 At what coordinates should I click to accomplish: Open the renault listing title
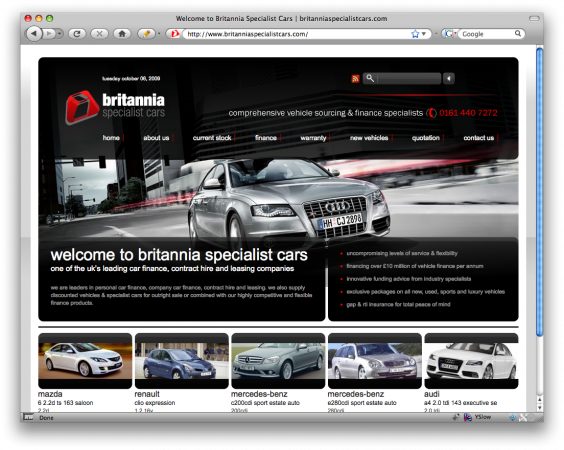147,394
